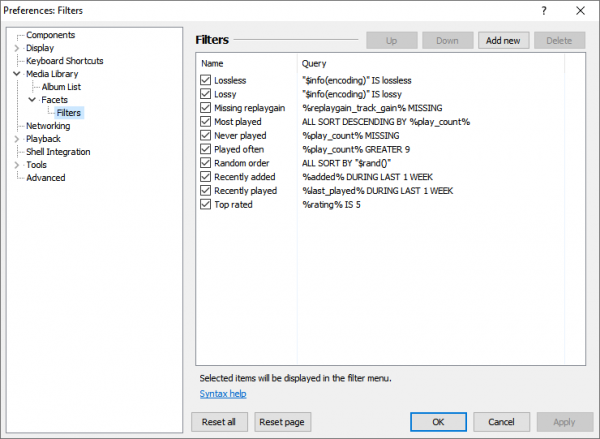Click the help question mark button
The height and width of the screenshot is (439, 600).
click(x=543, y=10)
